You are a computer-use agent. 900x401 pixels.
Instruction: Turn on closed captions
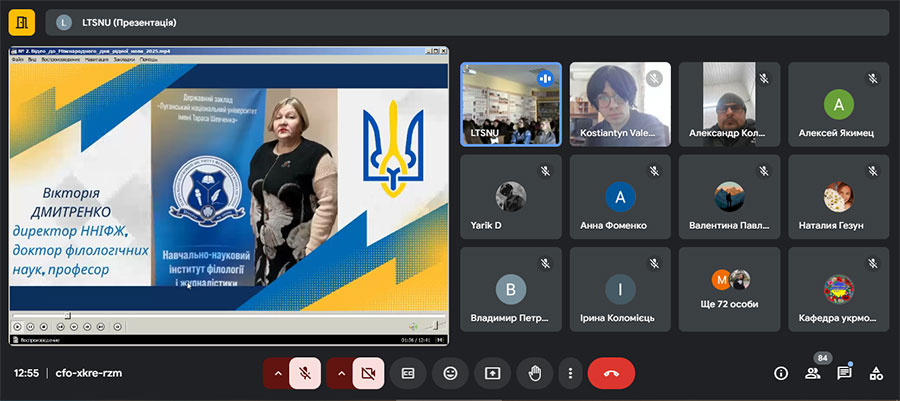(408, 373)
